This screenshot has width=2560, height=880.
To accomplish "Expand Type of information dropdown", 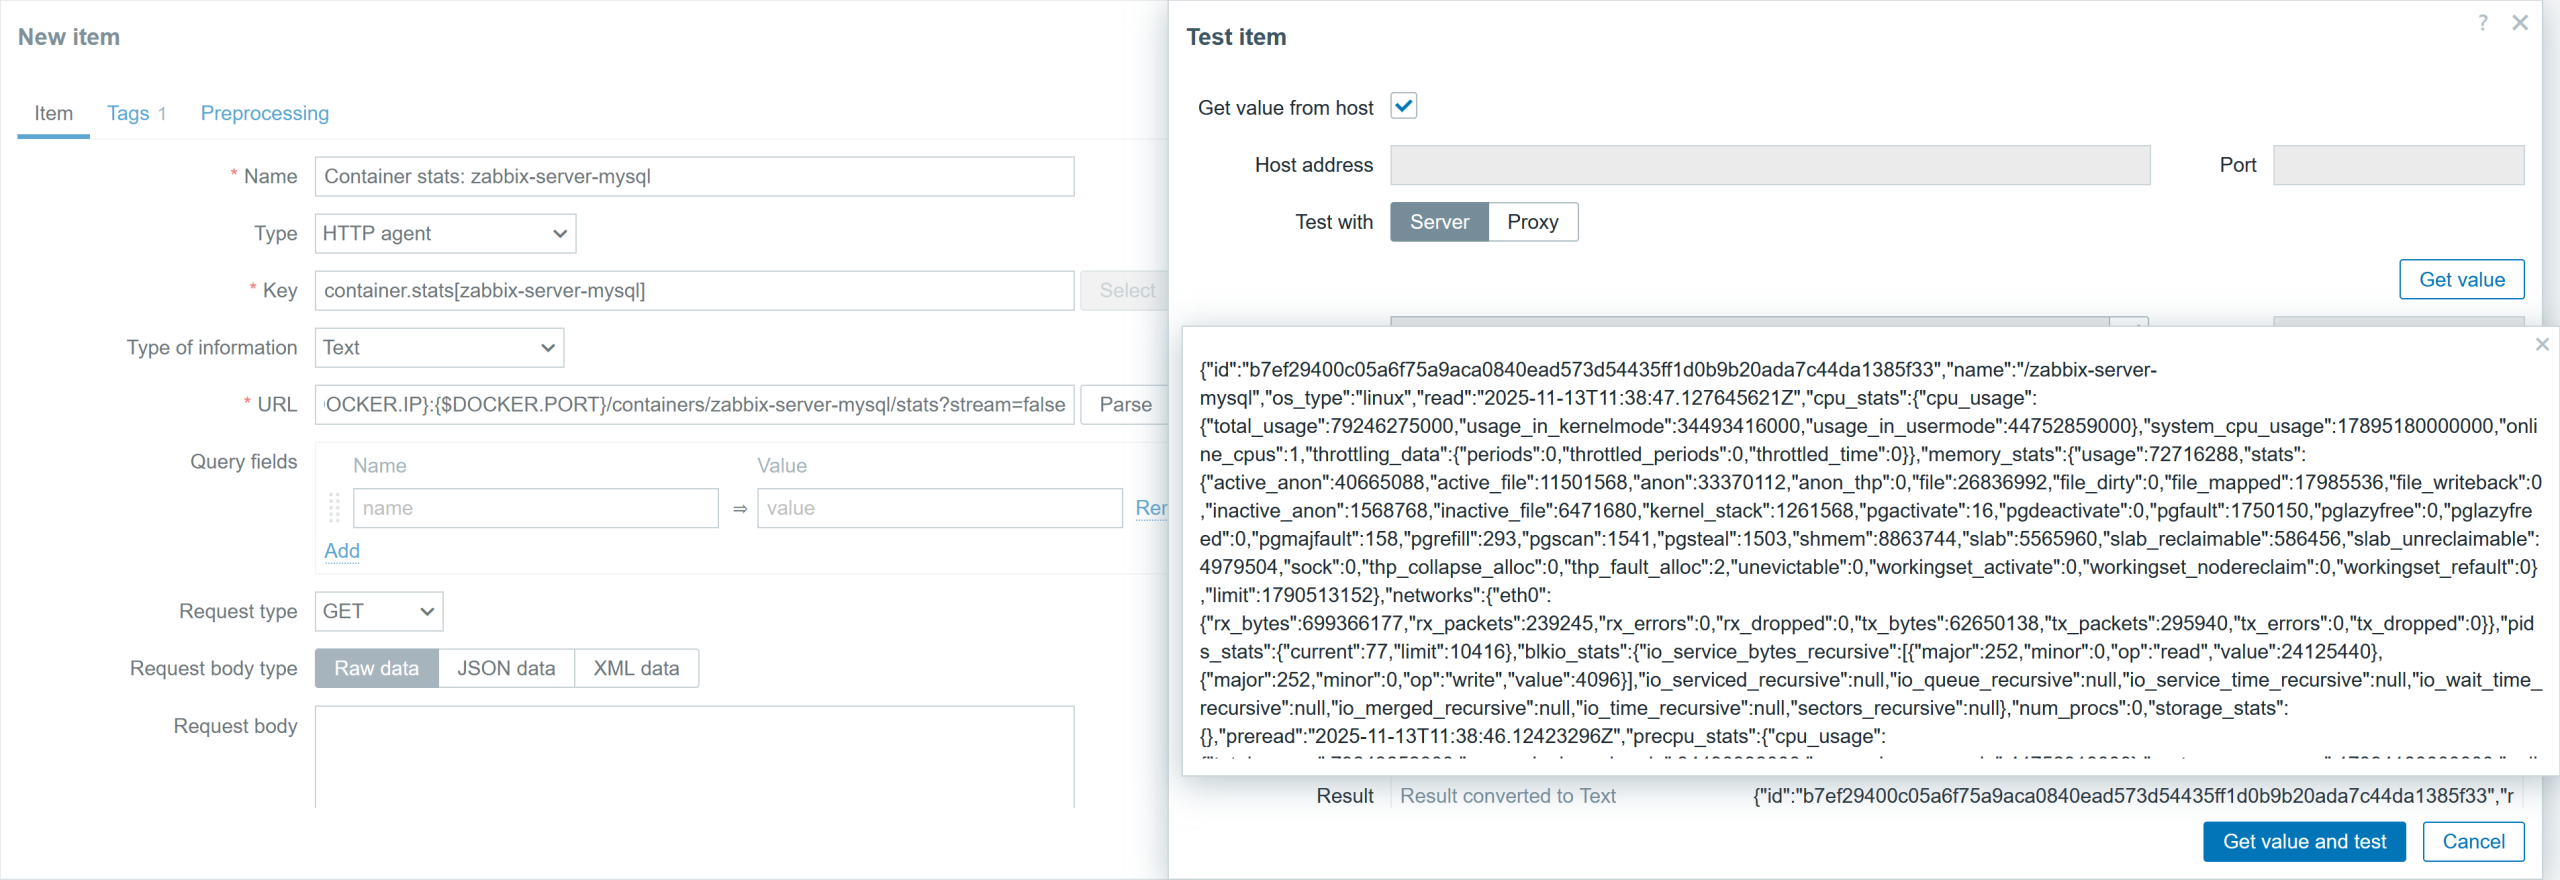I will [x=439, y=348].
